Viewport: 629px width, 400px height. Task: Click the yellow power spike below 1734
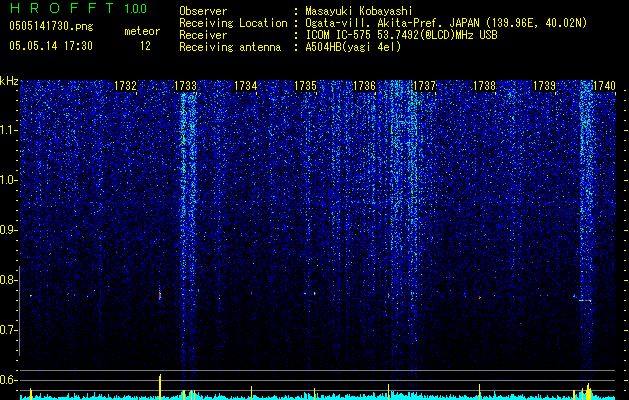pyautogui.click(x=252, y=392)
